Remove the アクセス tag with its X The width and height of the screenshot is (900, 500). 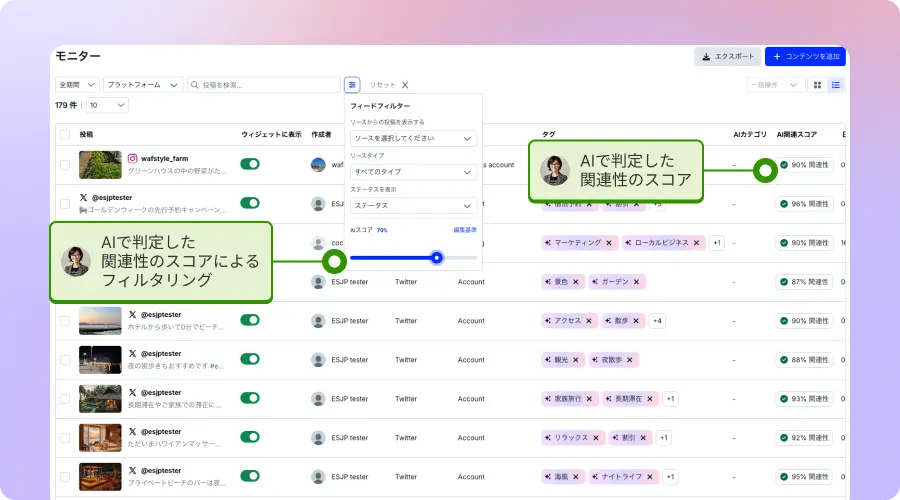[x=589, y=321]
